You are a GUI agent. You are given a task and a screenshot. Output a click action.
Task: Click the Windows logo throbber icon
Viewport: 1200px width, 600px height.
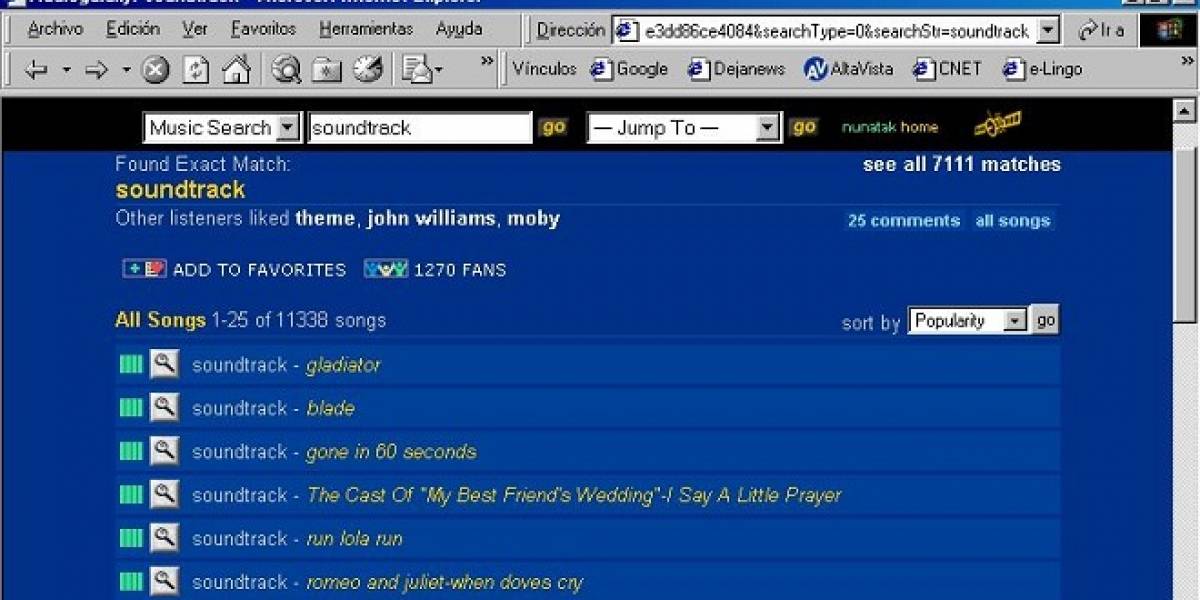pyautogui.click(x=1168, y=30)
